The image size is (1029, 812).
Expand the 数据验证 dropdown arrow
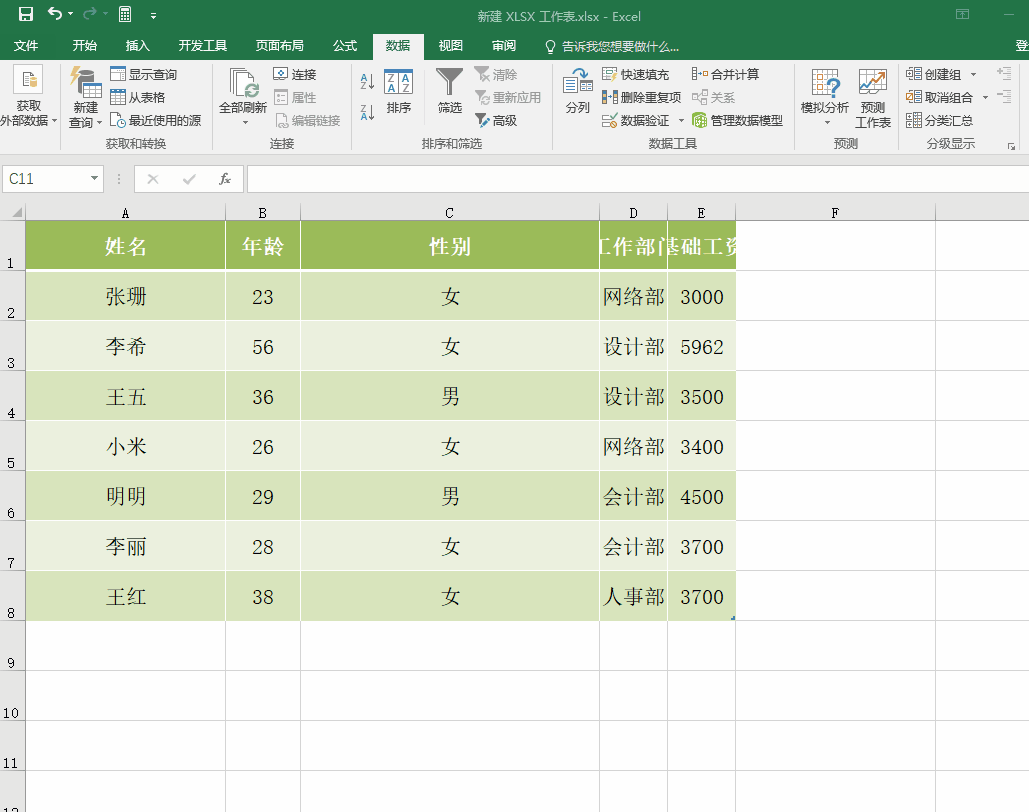point(681,121)
